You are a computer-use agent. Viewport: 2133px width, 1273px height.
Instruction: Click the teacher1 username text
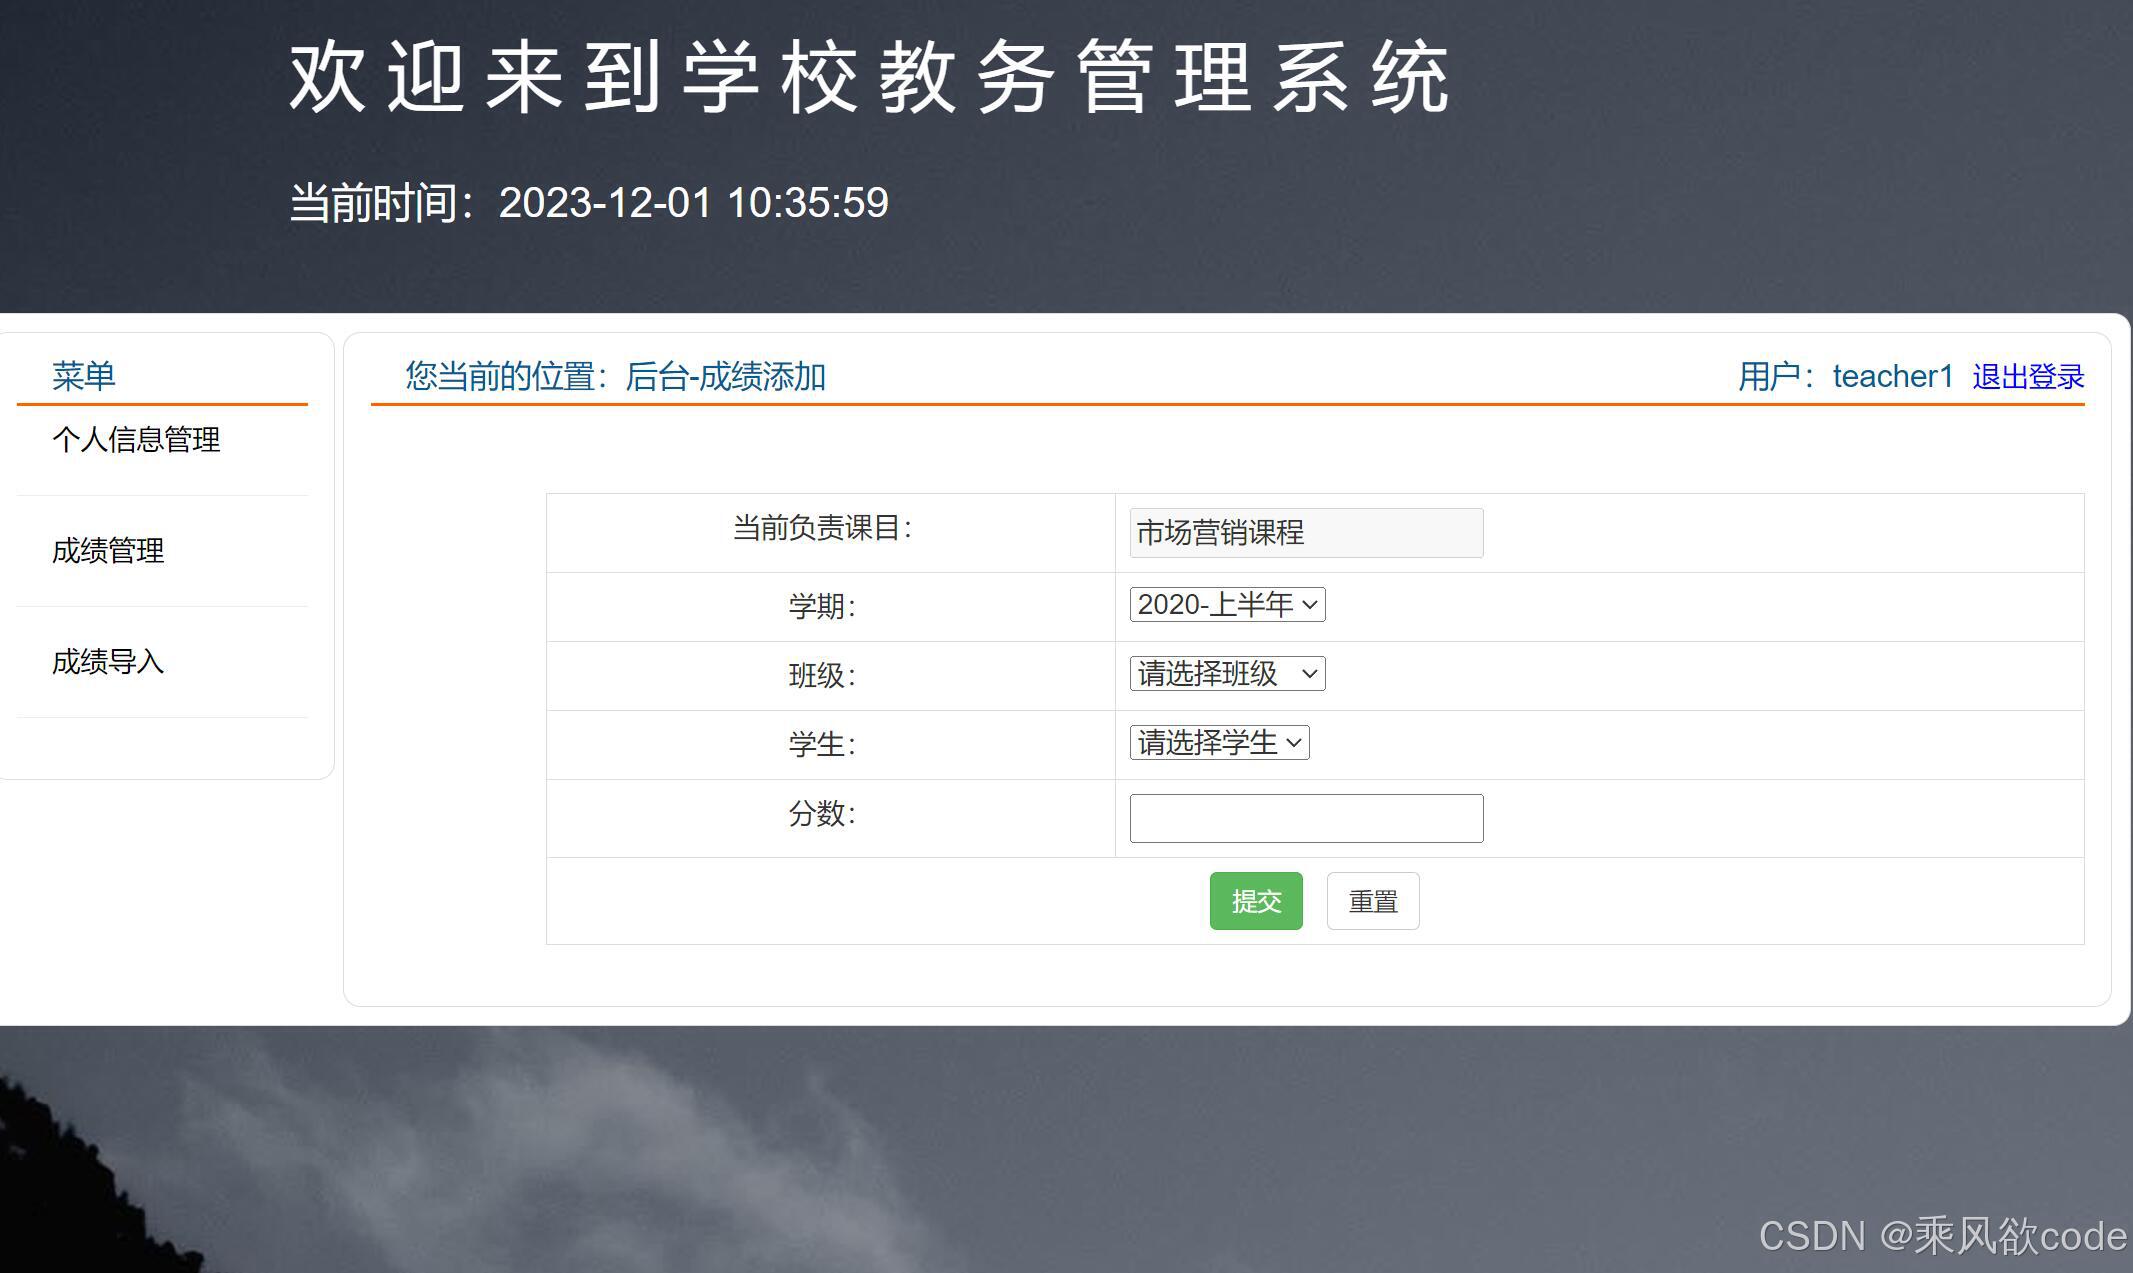[x=1892, y=377]
